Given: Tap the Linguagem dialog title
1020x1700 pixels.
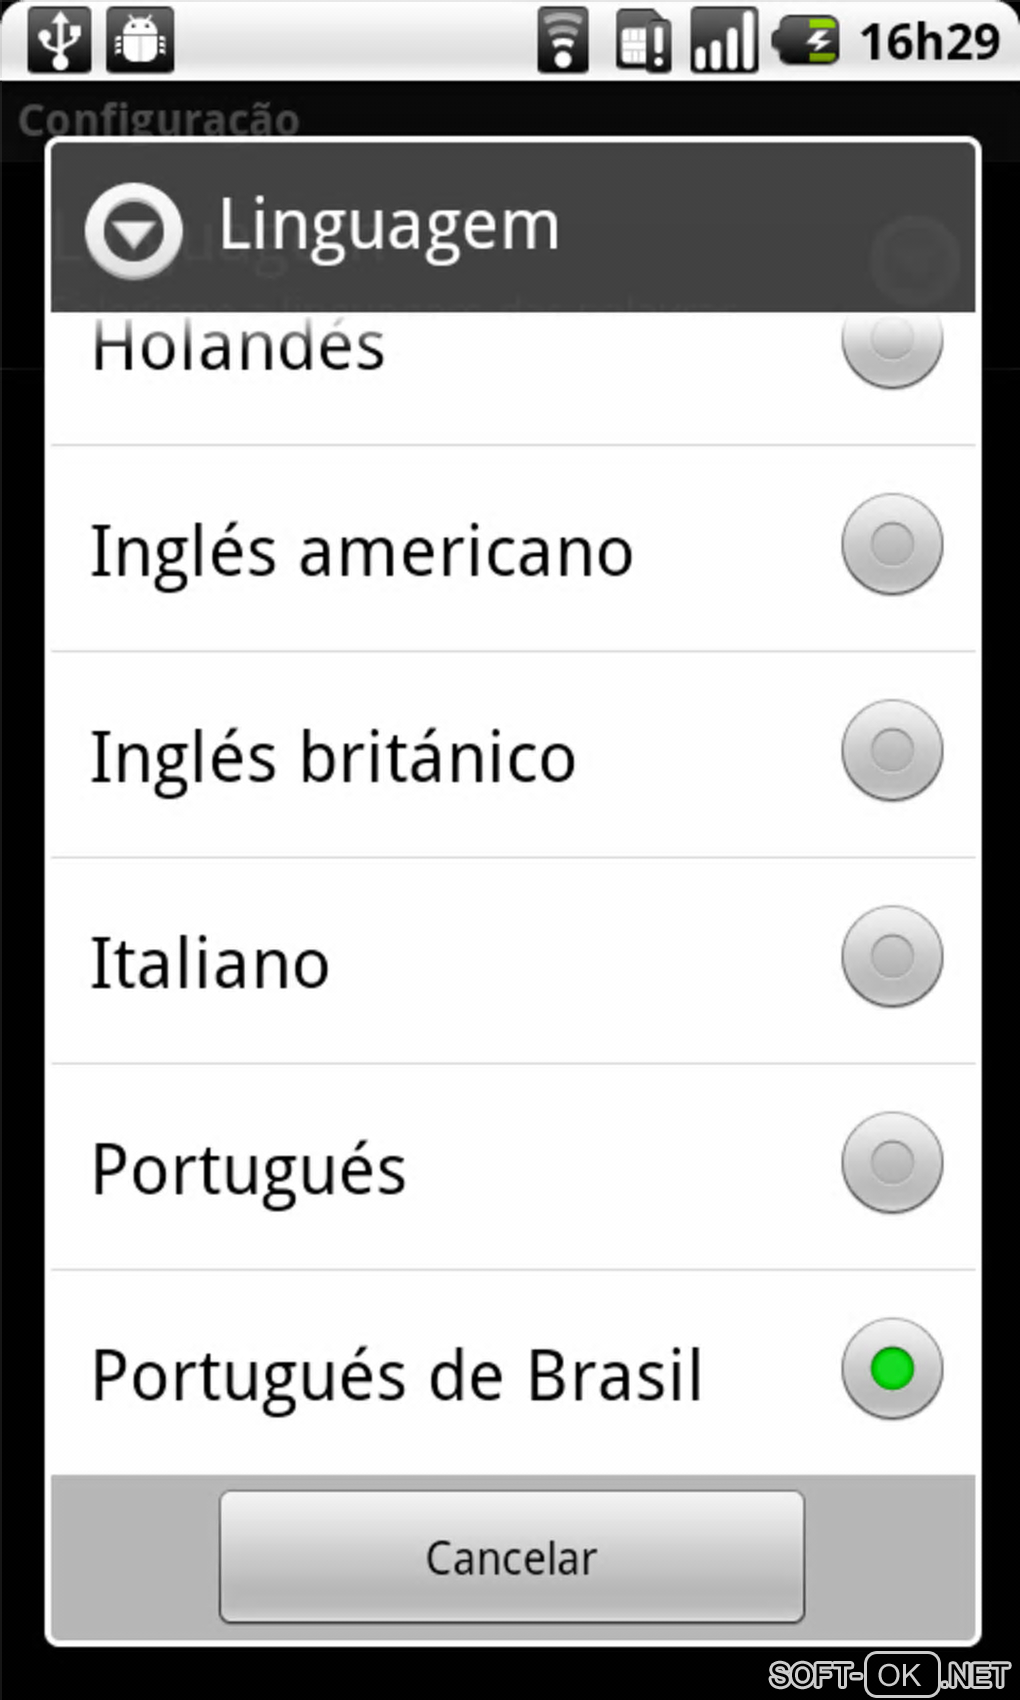Looking at the screenshot, I should pos(388,226).
